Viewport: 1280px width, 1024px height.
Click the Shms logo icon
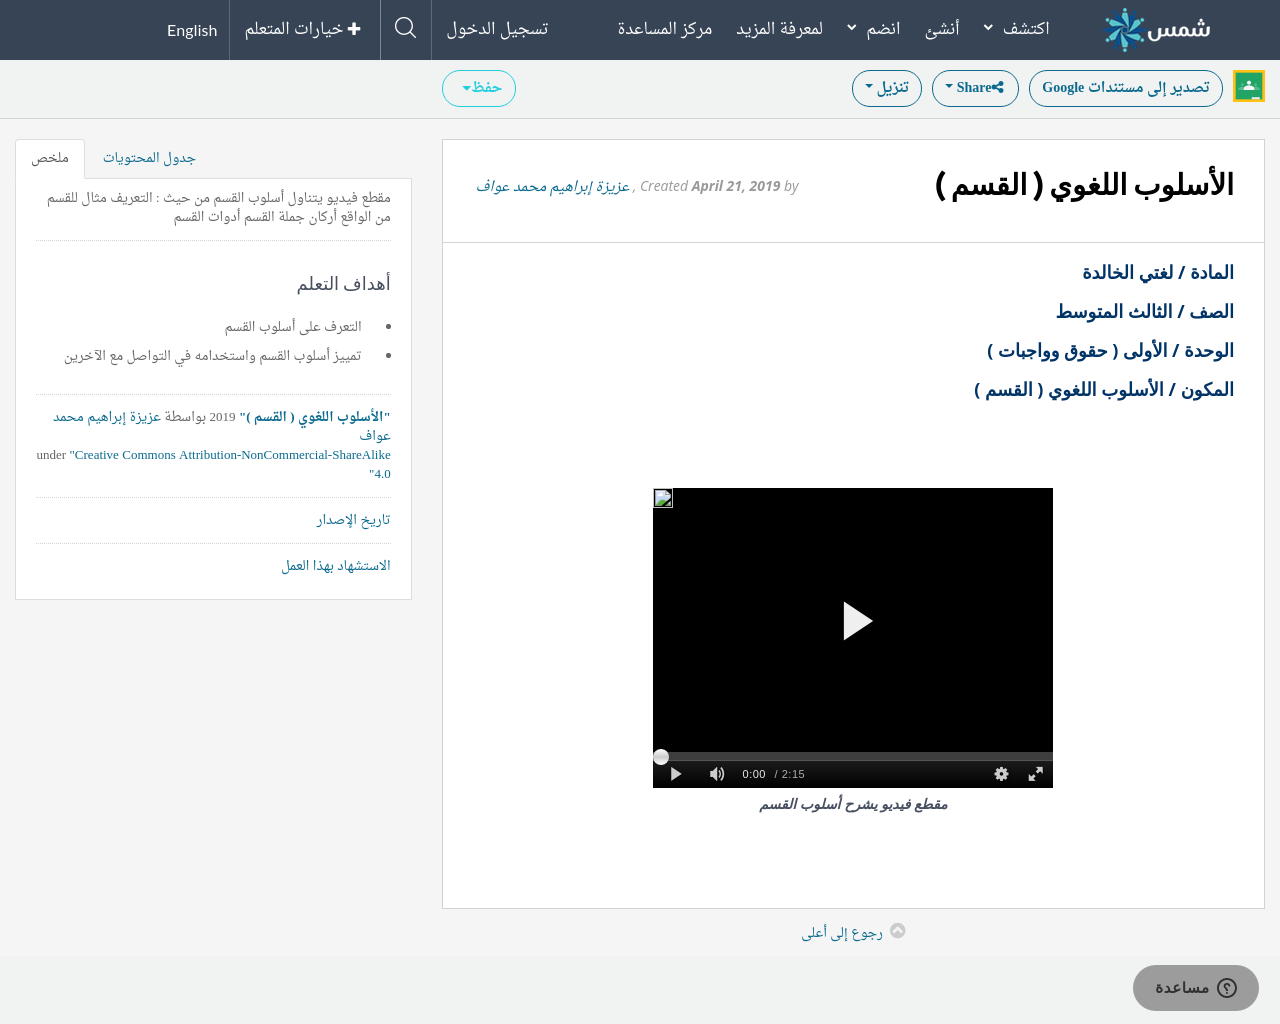pyautogui.click(x=1124, y=29)
